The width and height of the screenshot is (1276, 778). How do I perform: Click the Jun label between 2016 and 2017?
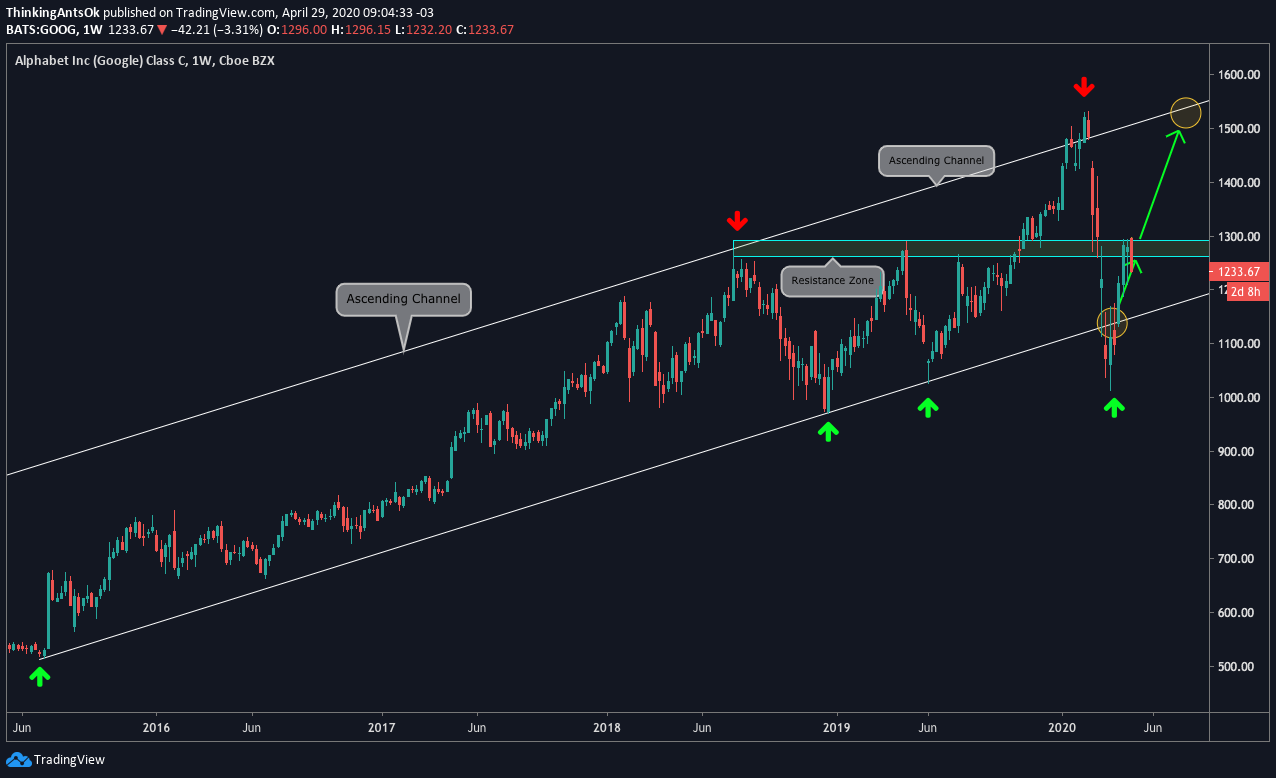251,727
